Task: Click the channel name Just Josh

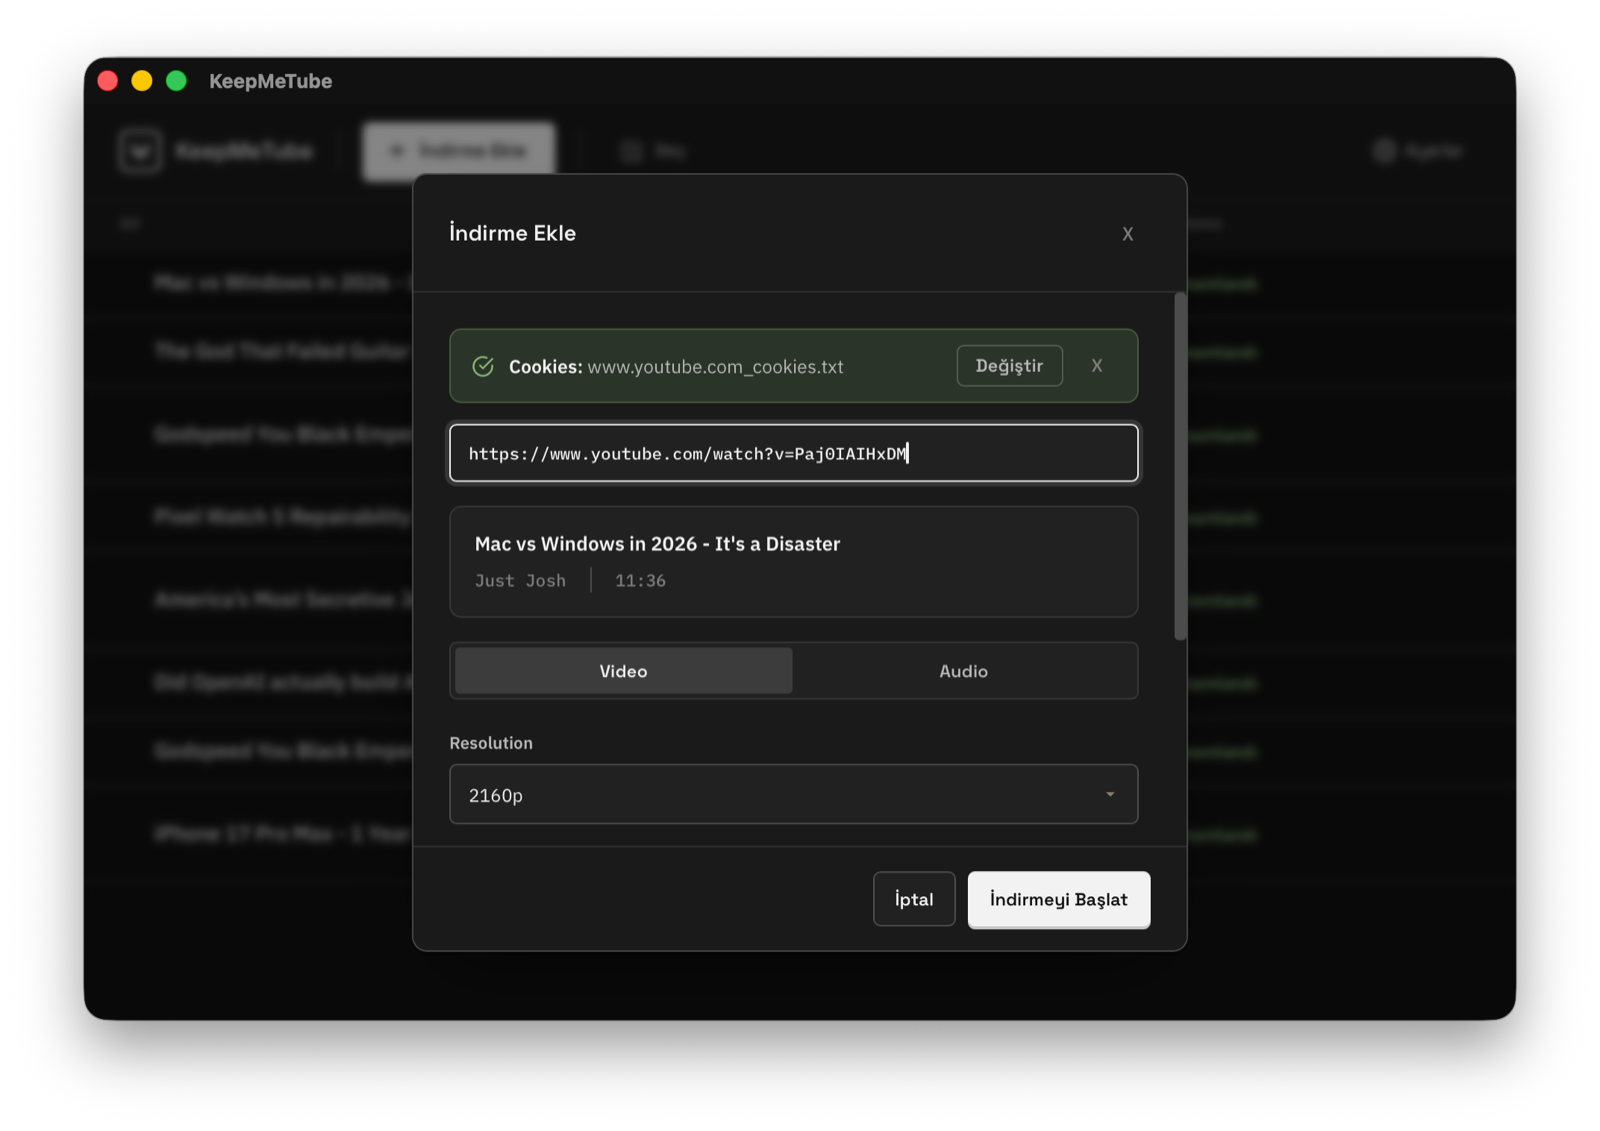Action: point(520,581)
